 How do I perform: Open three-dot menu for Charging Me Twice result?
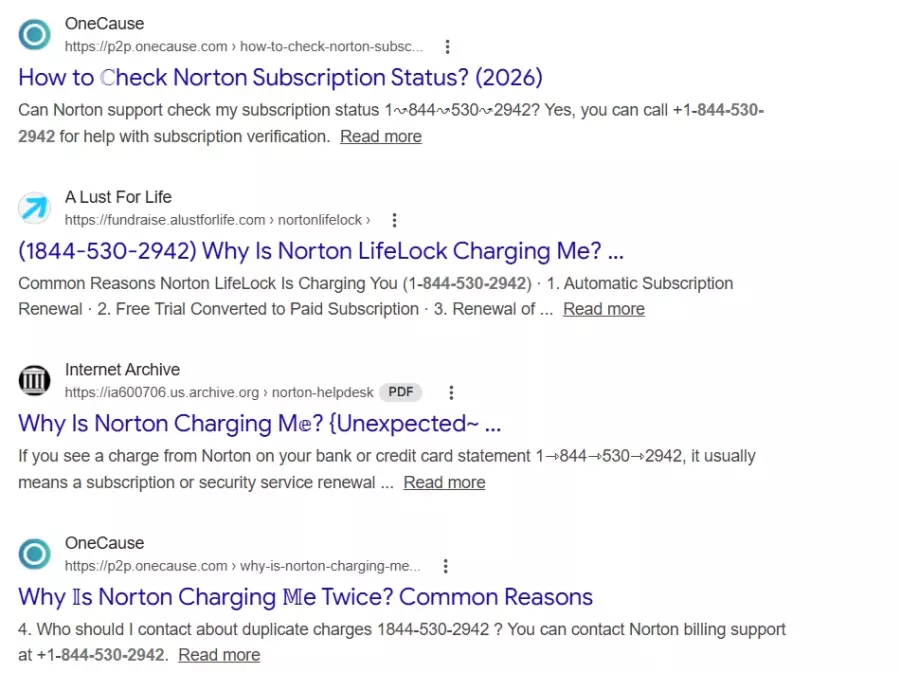coord(445,566)
